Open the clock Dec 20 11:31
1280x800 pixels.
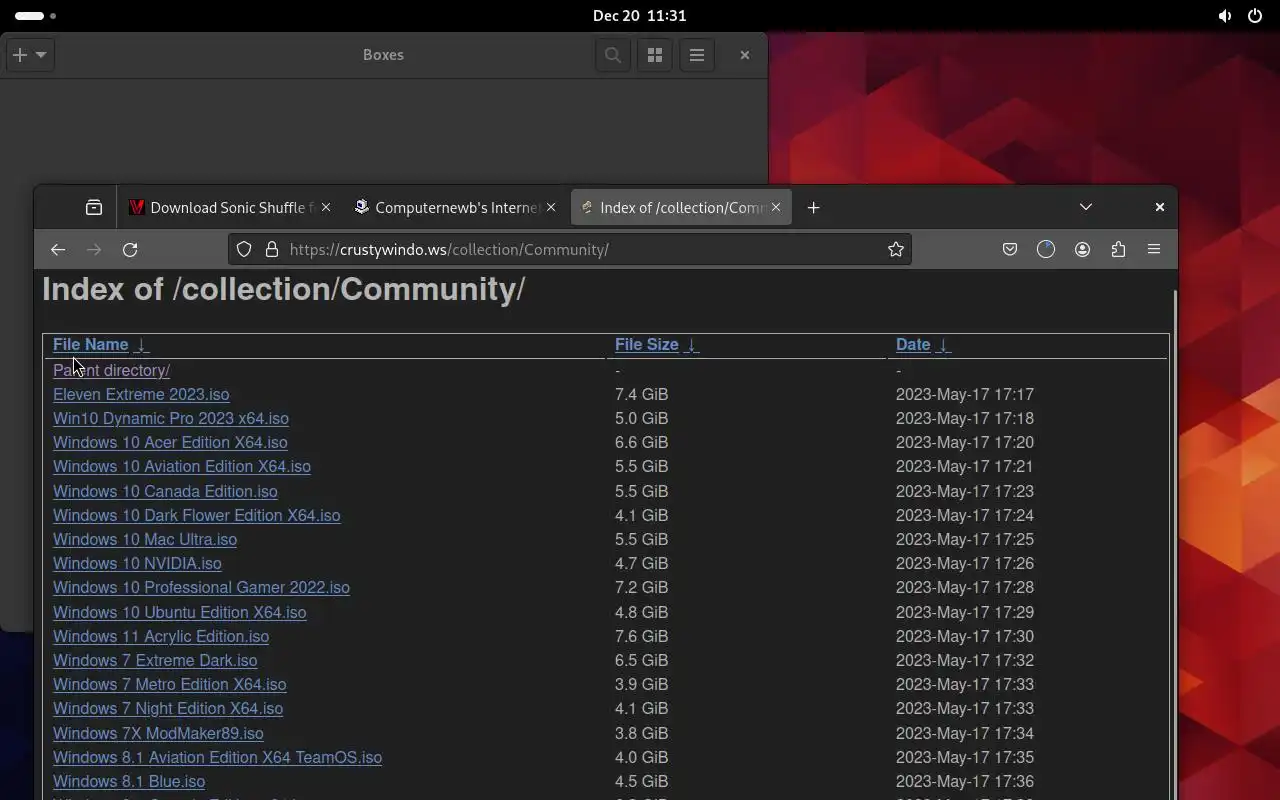[x=640, y=16]
